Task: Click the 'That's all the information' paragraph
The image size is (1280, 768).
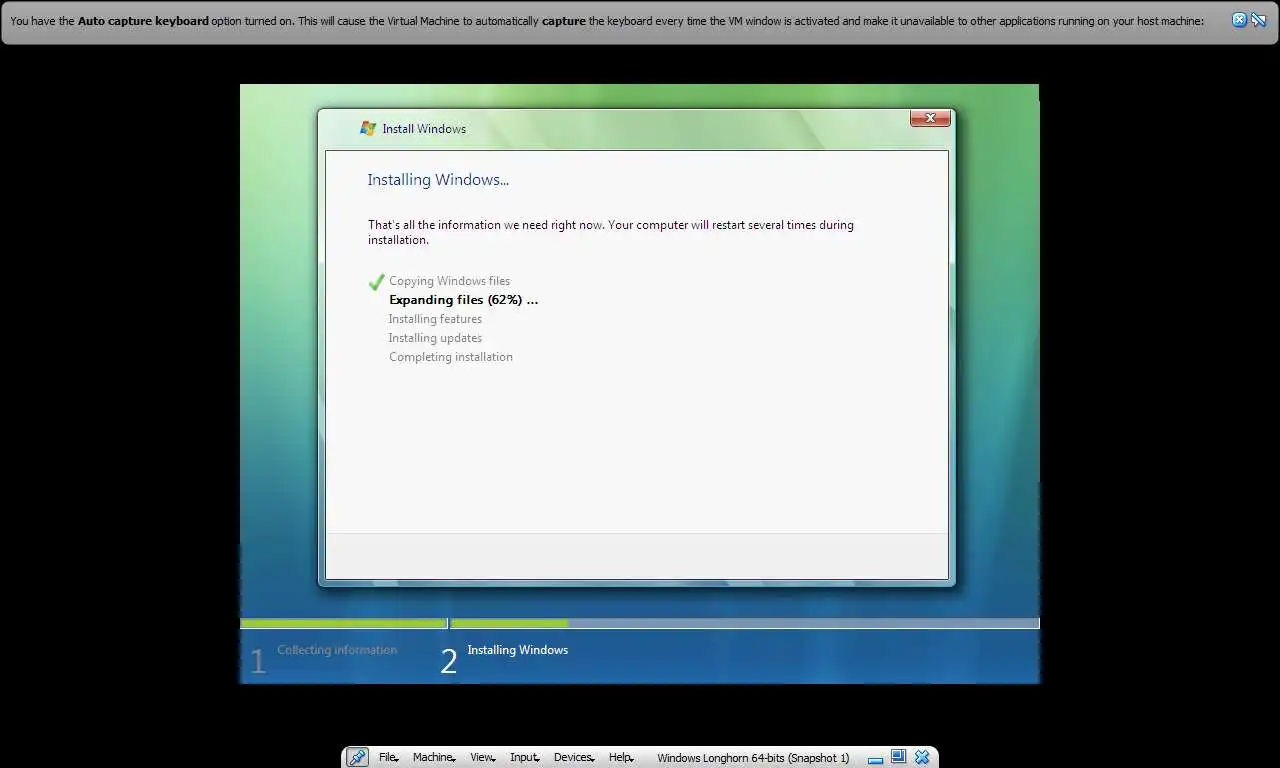Action: tap(611, 232)
